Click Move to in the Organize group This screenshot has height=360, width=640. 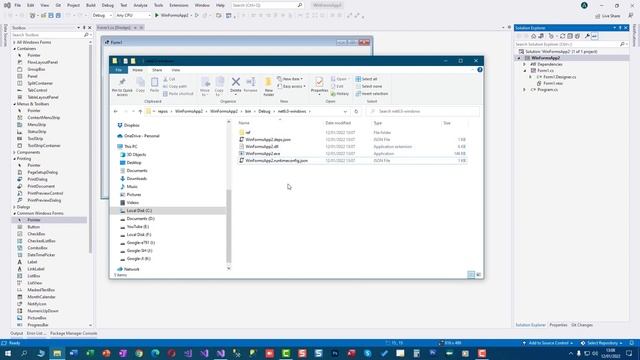(x=205, y=87)
